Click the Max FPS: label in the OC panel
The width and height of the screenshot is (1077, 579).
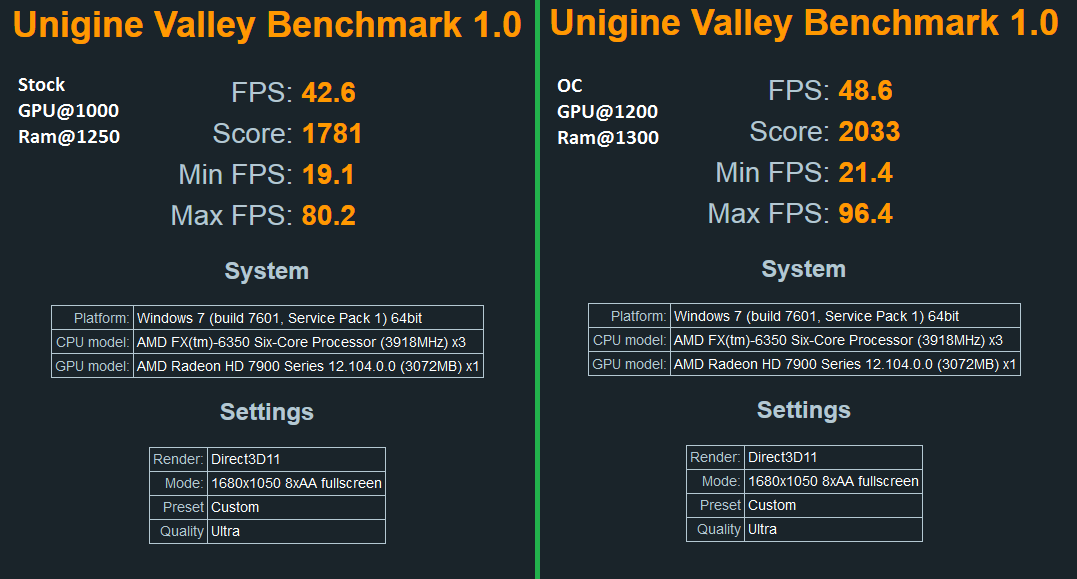click(x=769, y=214)
